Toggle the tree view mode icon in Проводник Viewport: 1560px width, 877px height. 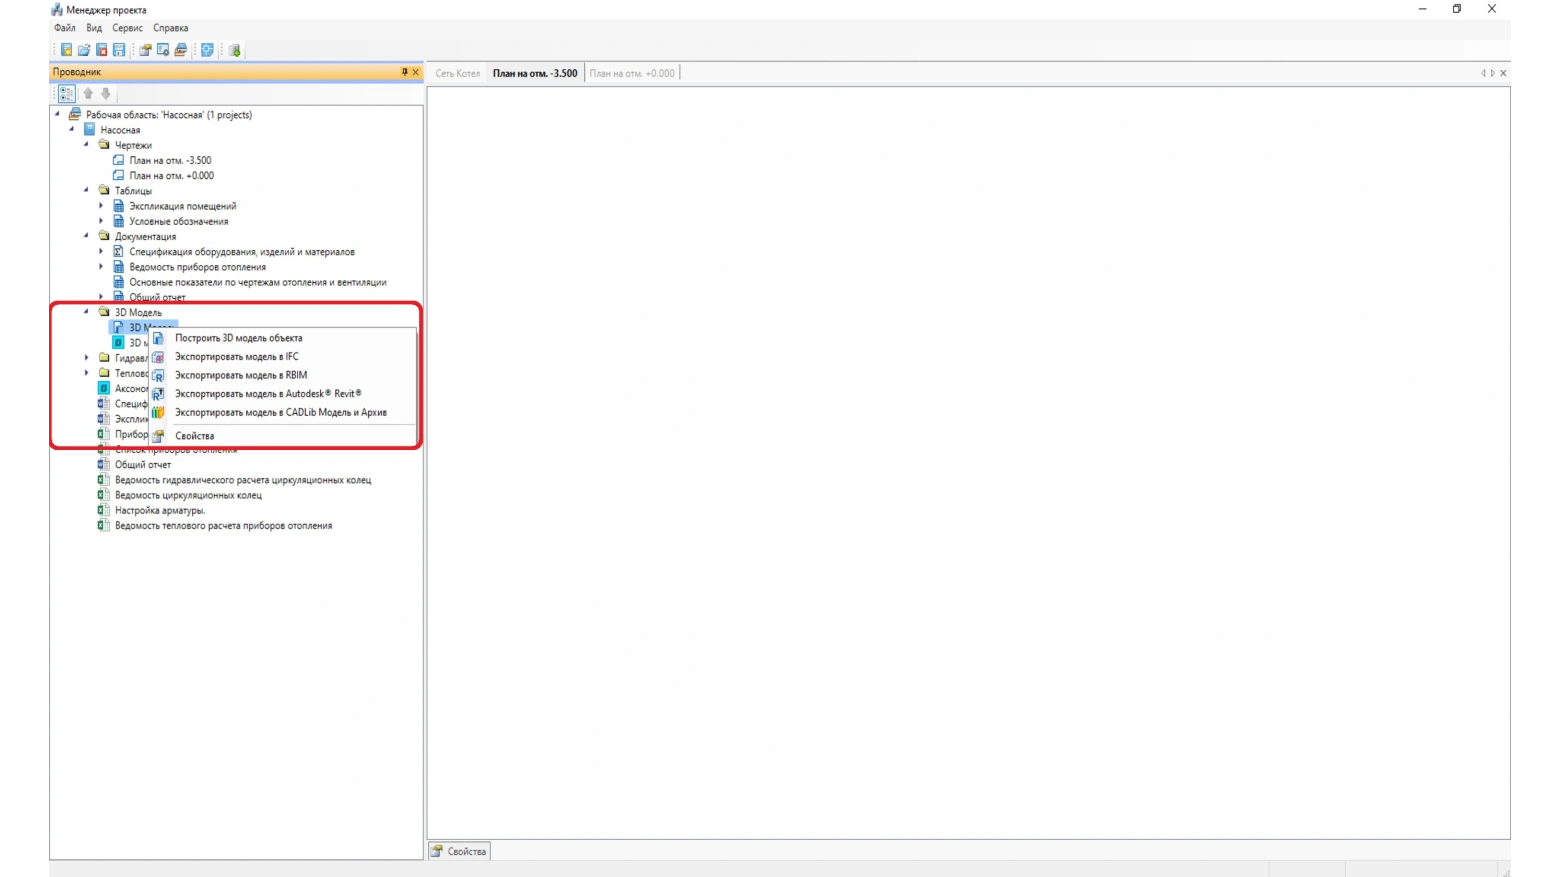click(x=66, y=94)
